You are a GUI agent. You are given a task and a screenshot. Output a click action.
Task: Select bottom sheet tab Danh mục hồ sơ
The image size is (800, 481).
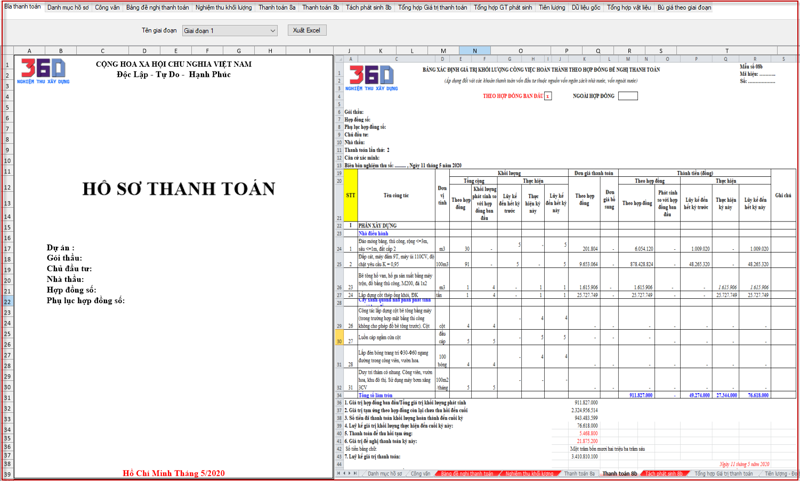click(385, 474)
